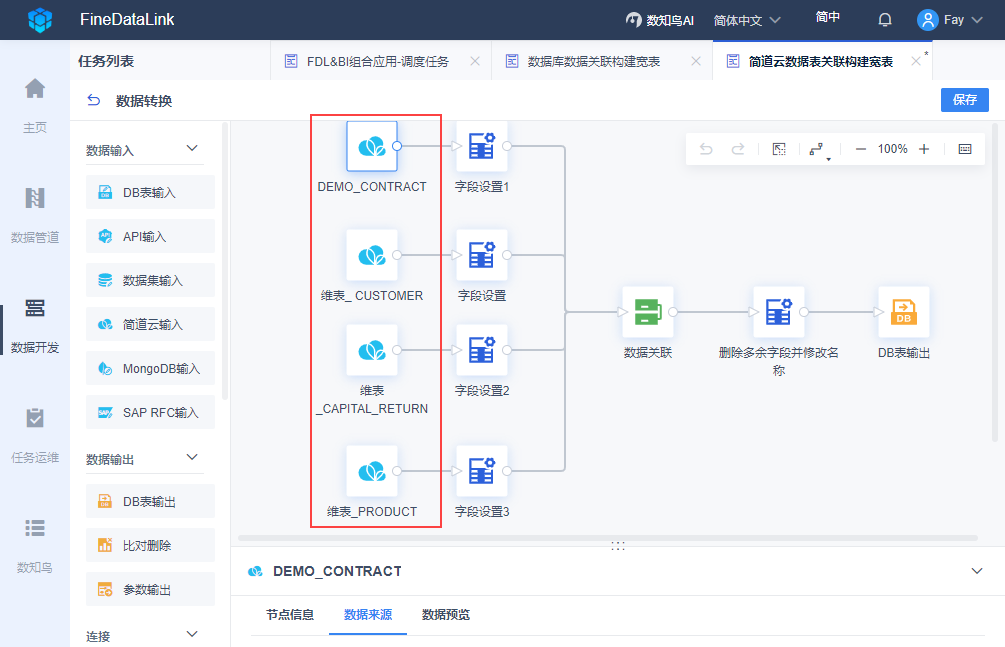Viewport: 1005px width, 647px height.
Task: Select the 删除多余字段并修改名称 node
Action: 778,312
